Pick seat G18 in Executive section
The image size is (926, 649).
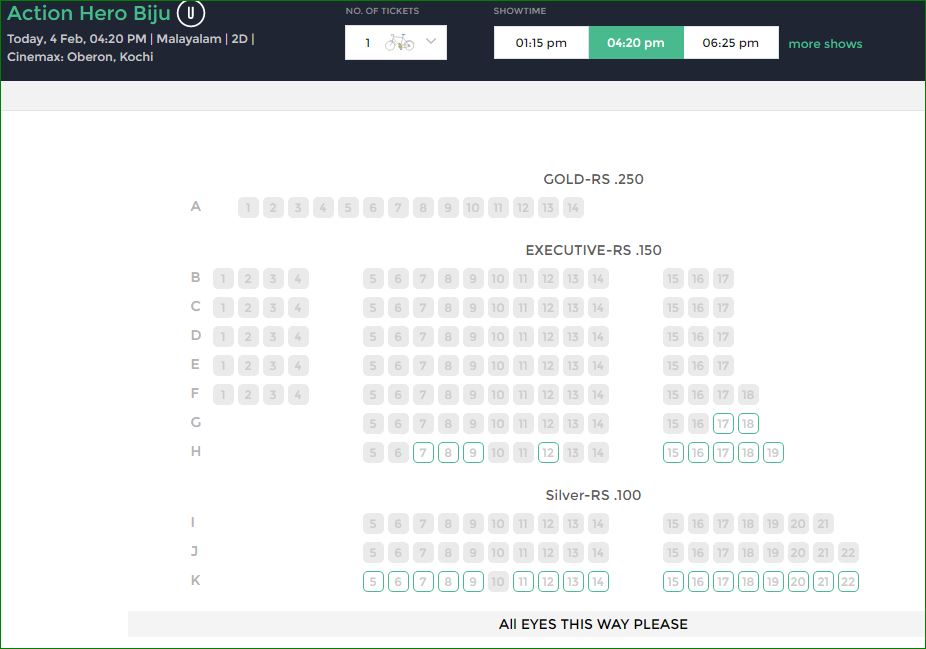(x=748, y=423)
